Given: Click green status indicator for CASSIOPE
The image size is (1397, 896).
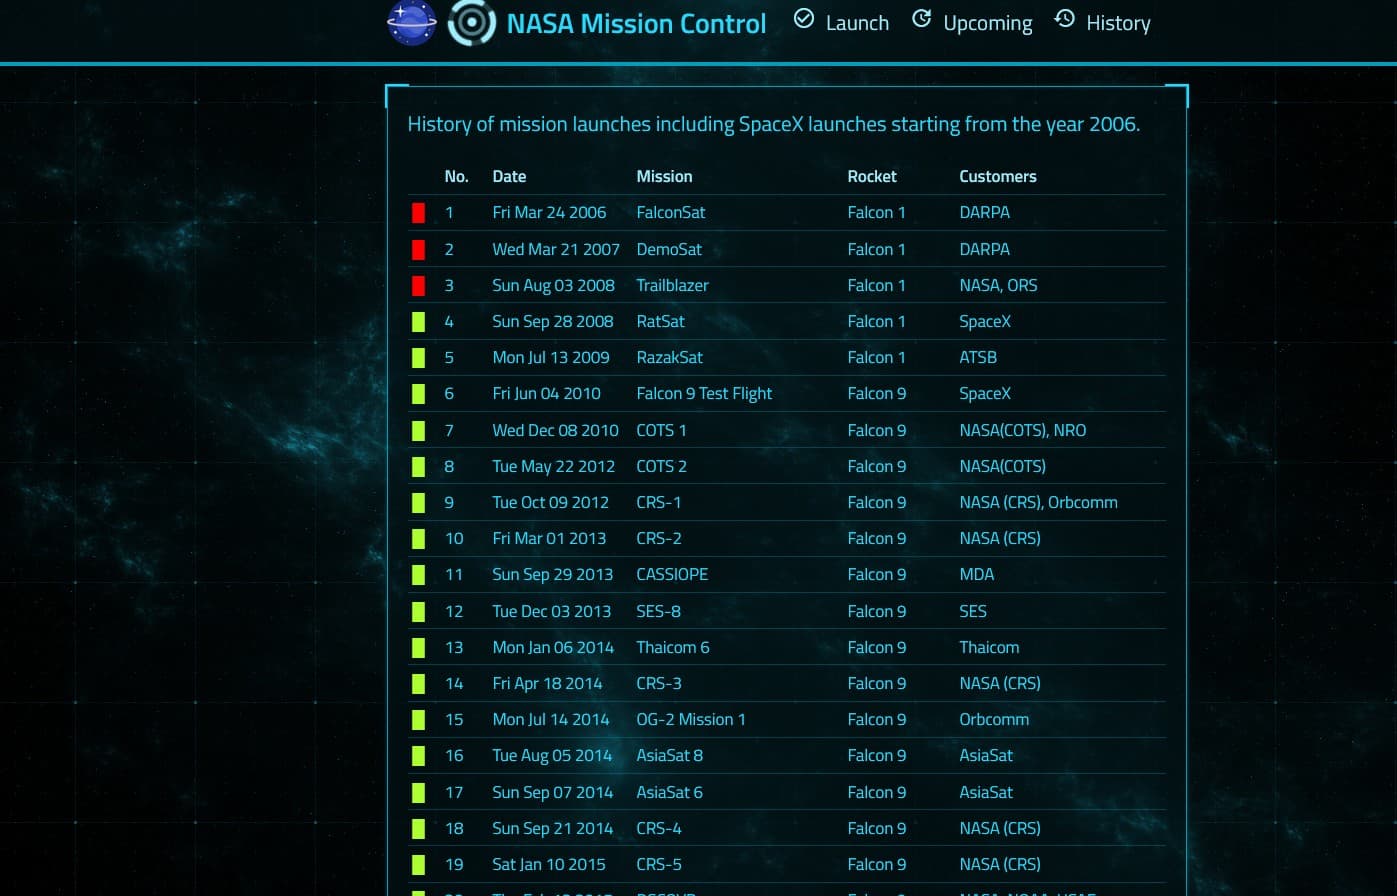Looking at the screenshot, I should click(x=418, y=575).
